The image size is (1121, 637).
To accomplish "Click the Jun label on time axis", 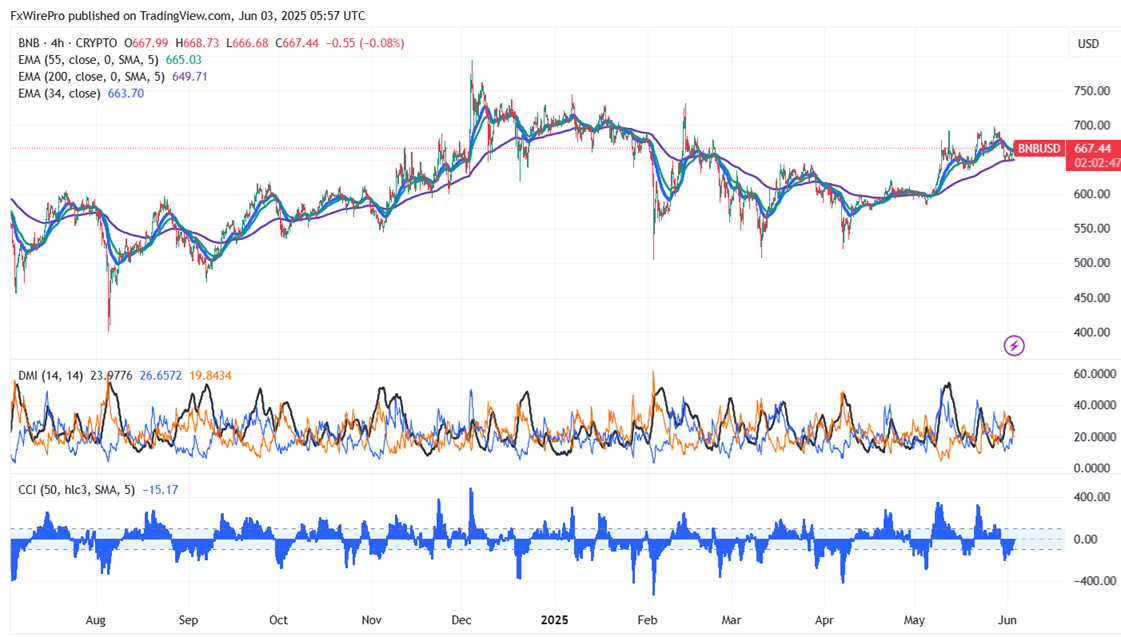I will (x=1007, y=620).
